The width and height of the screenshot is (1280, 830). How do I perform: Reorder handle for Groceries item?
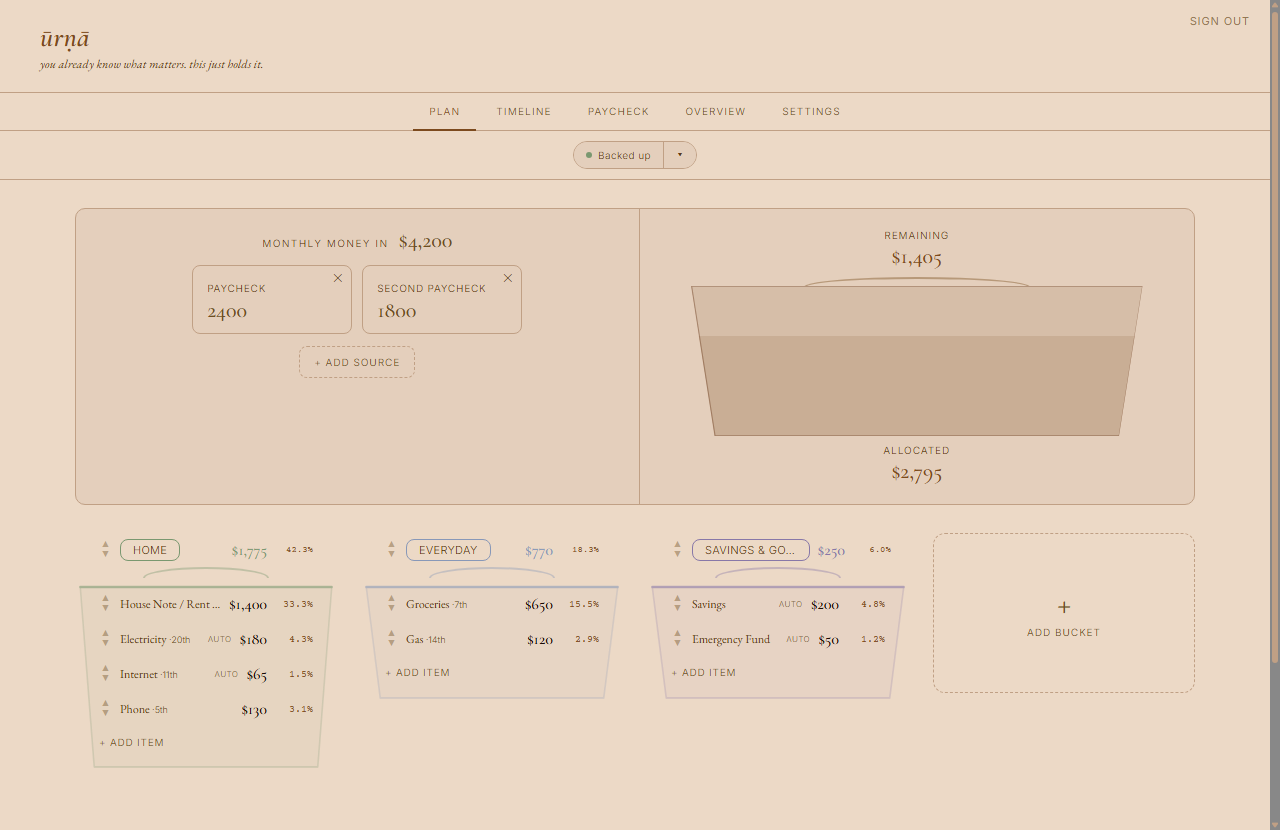(391, 604)
